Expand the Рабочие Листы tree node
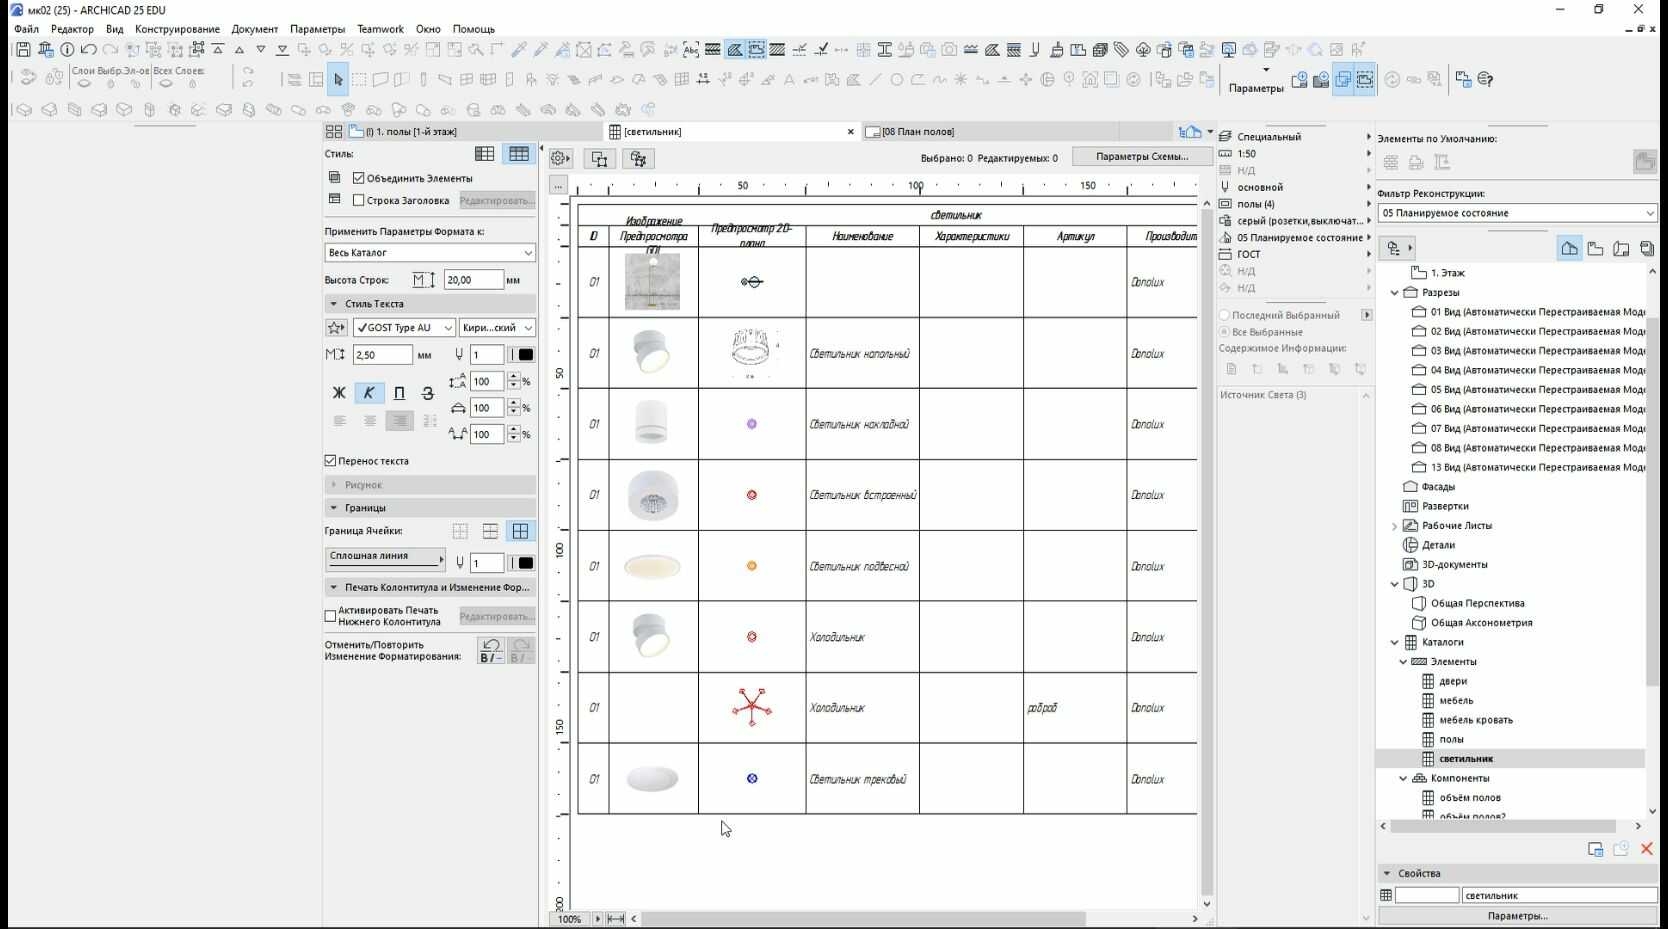The height and width of the screenshot is (929, 1668). 1395,526
